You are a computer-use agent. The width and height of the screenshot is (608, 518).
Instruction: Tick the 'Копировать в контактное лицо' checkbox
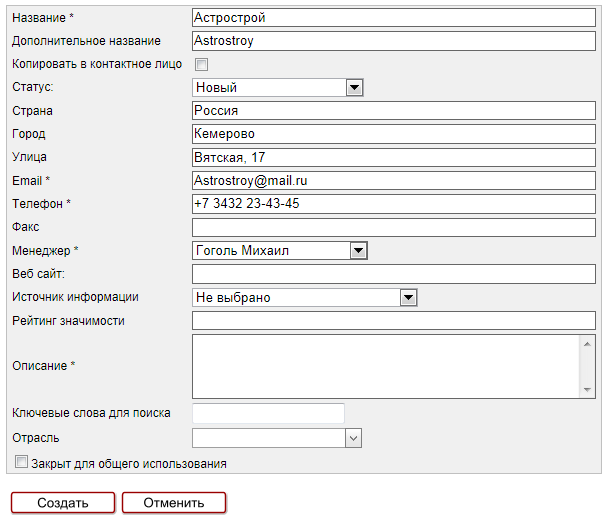(x=201, y=65)
